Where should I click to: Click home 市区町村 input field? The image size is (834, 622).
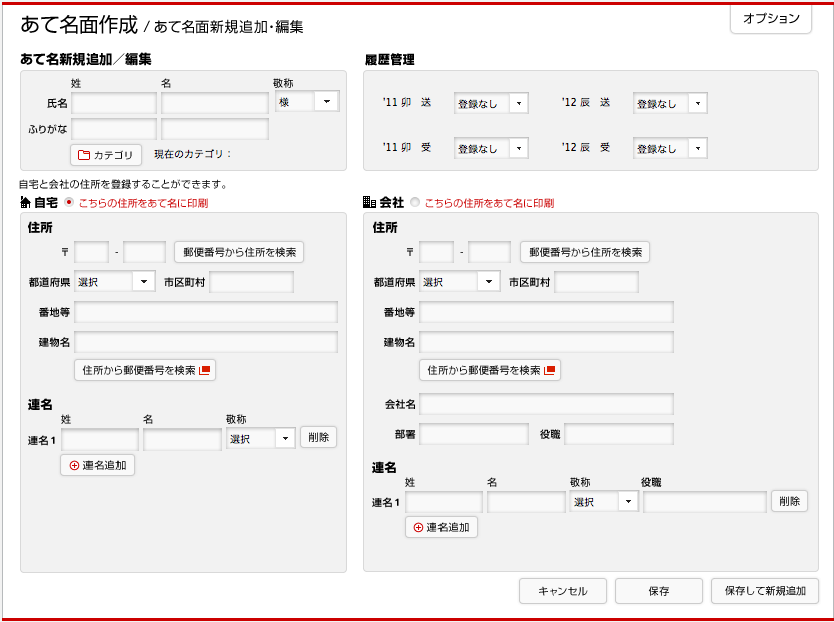[x=252, y=282]
